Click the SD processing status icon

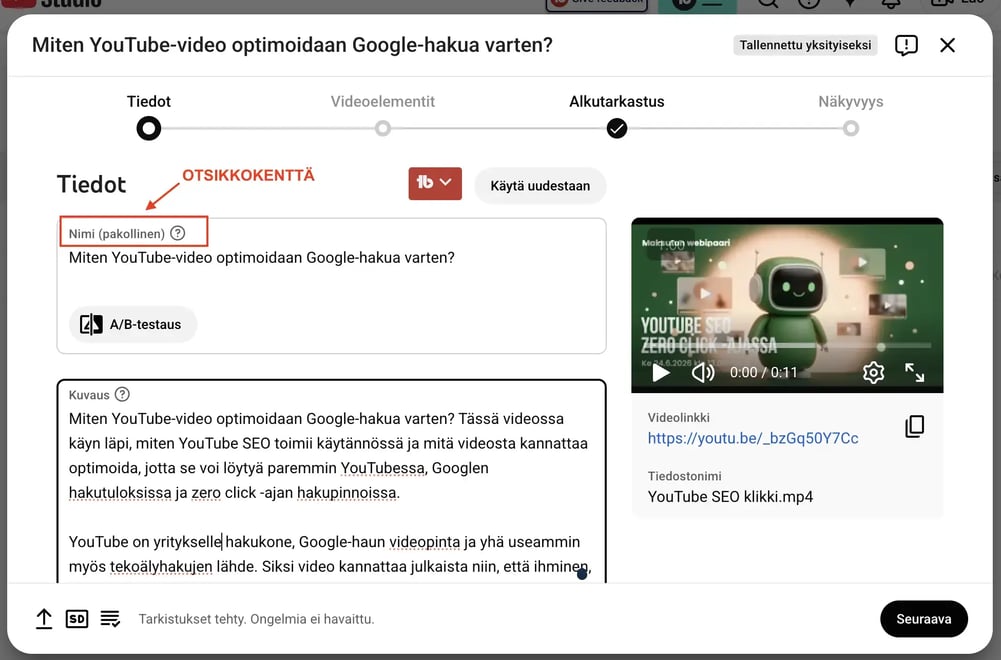[x=77, y=619]
